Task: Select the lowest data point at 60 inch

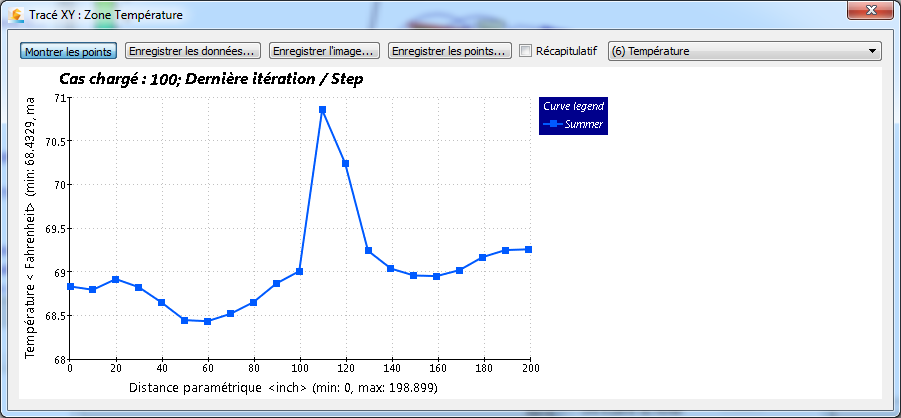Action: (x=207, y=321)
